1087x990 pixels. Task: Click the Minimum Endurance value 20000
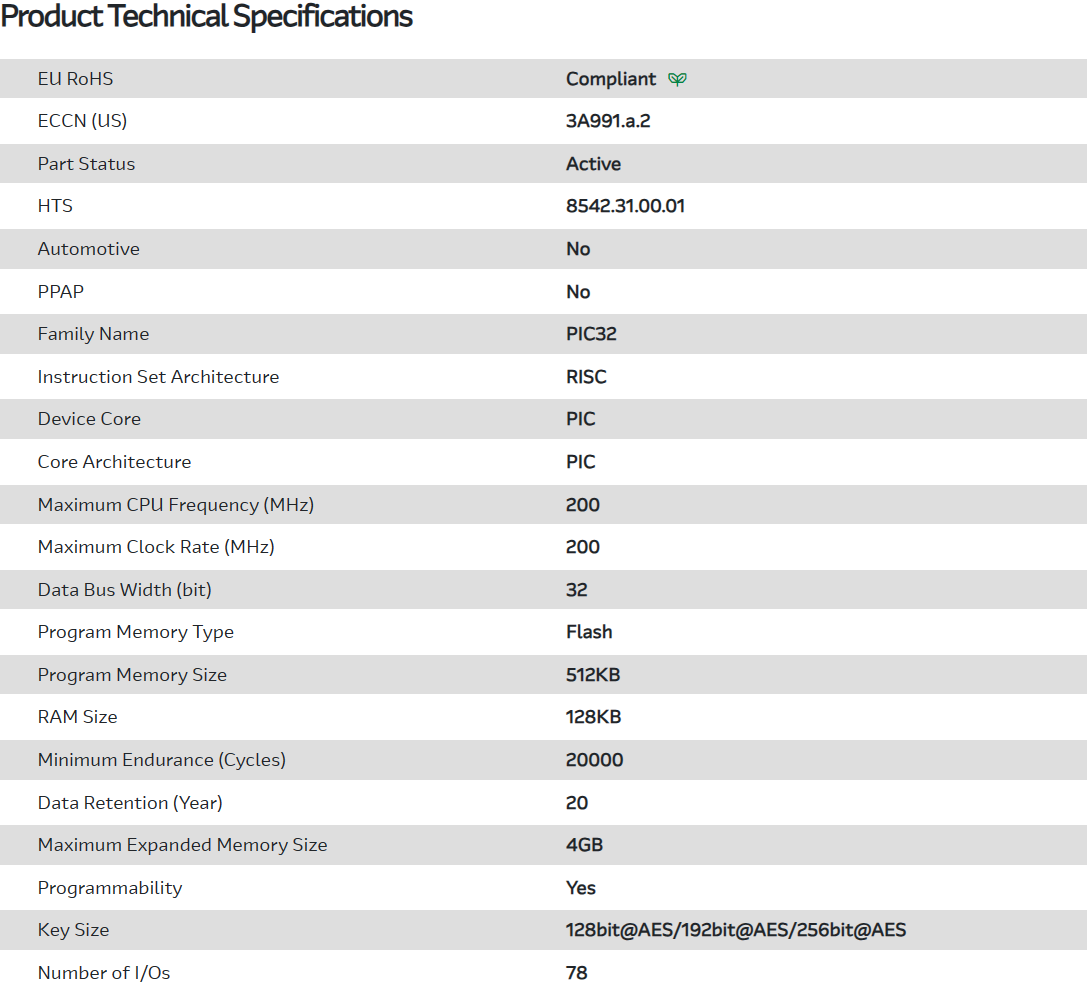pyautogui.click(x=594, y=760)
